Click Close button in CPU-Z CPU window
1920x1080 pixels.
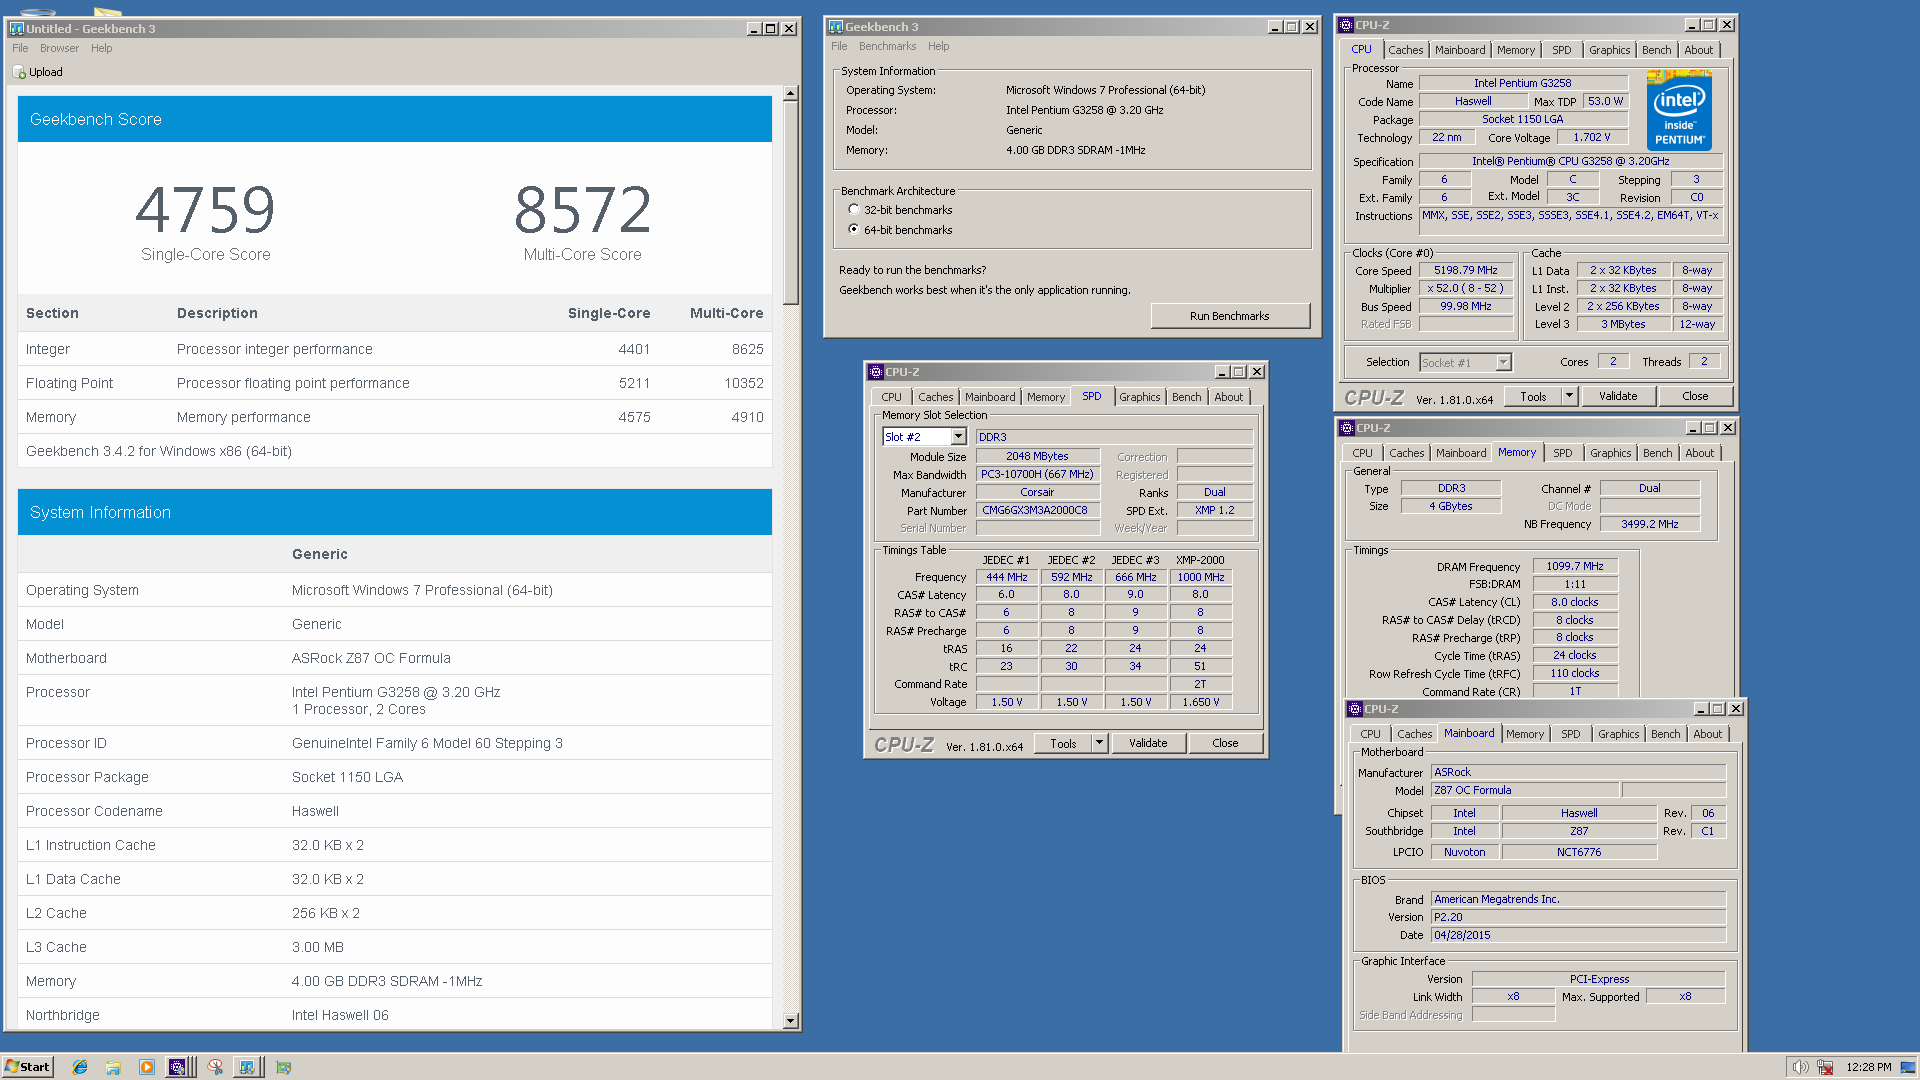1695,396
